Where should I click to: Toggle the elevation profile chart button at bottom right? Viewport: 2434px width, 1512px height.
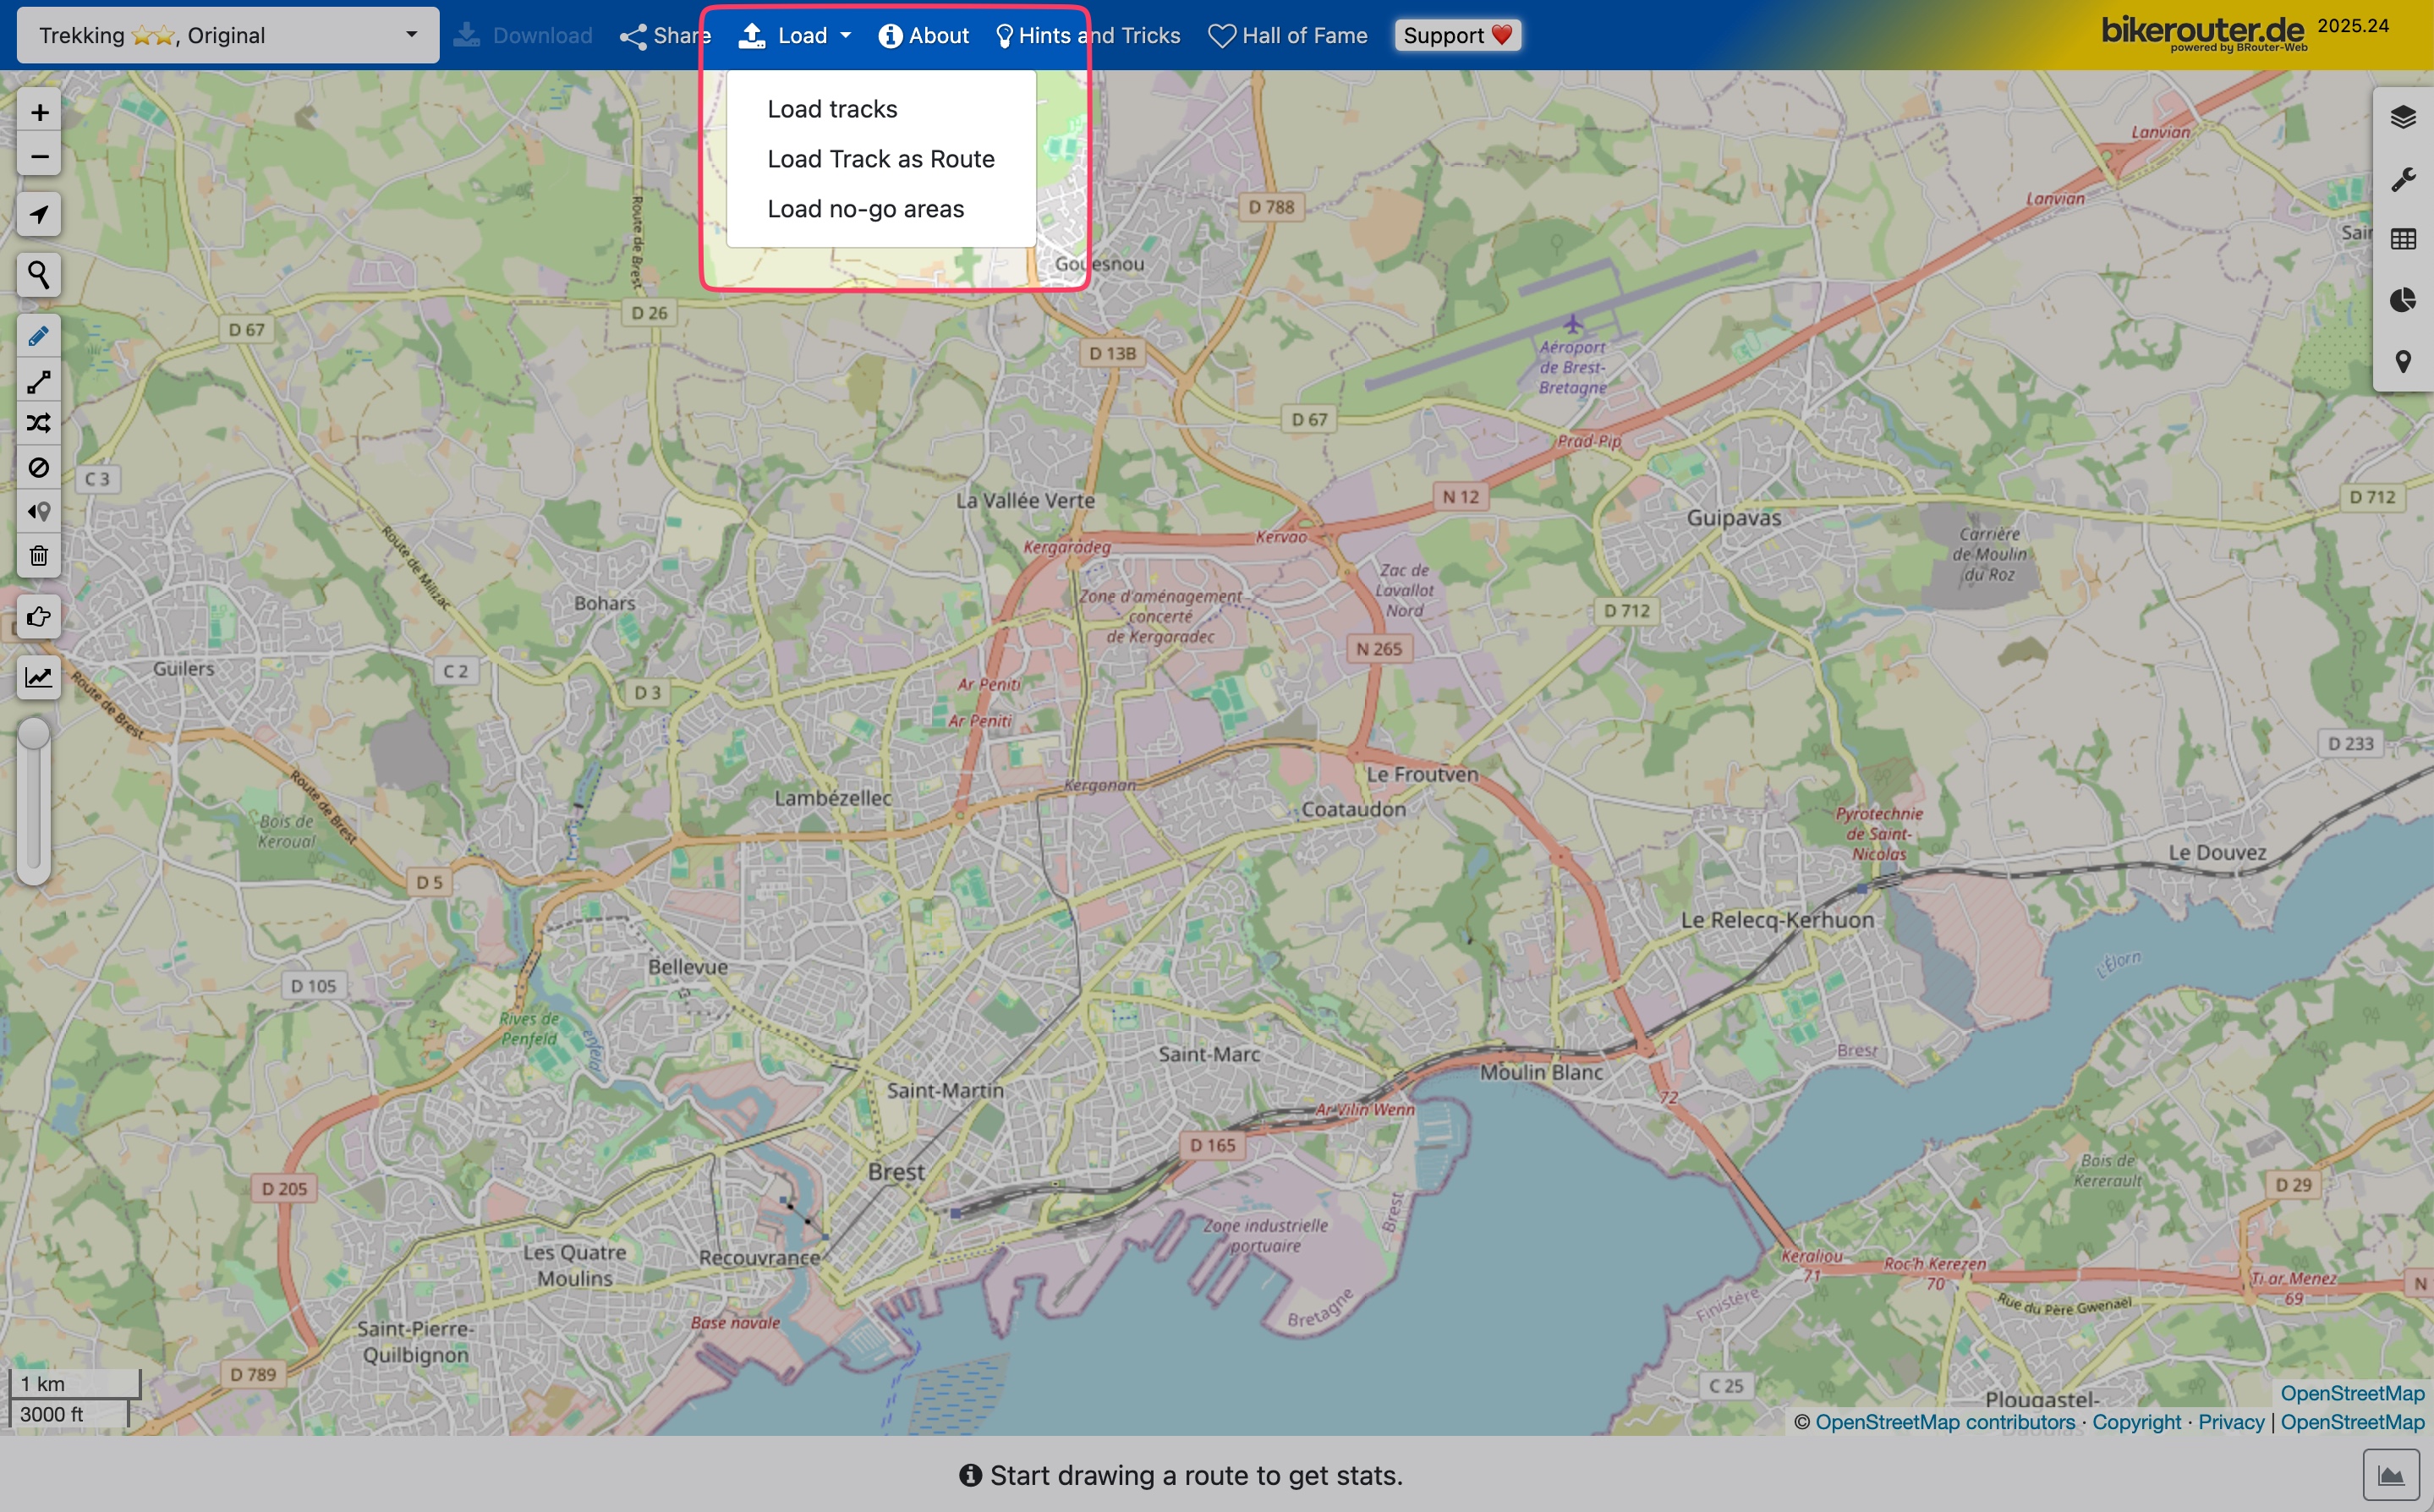[2391, 1475]
